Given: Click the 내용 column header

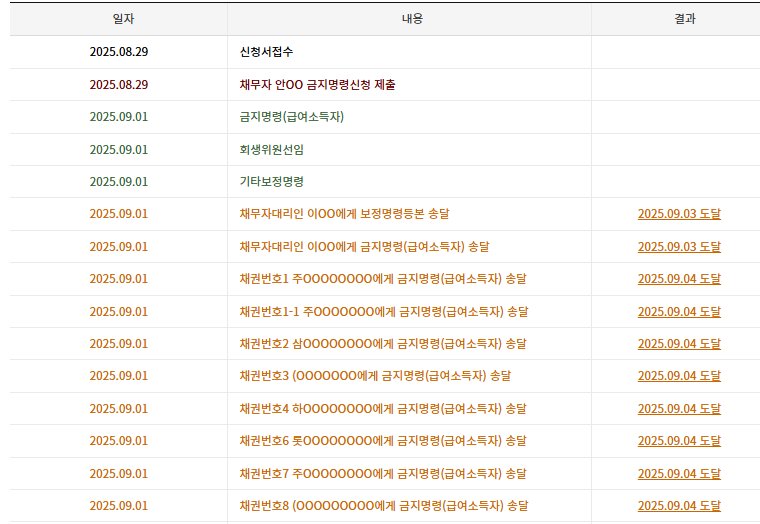Looking at the screenshot, I should [x=412, y=19].
